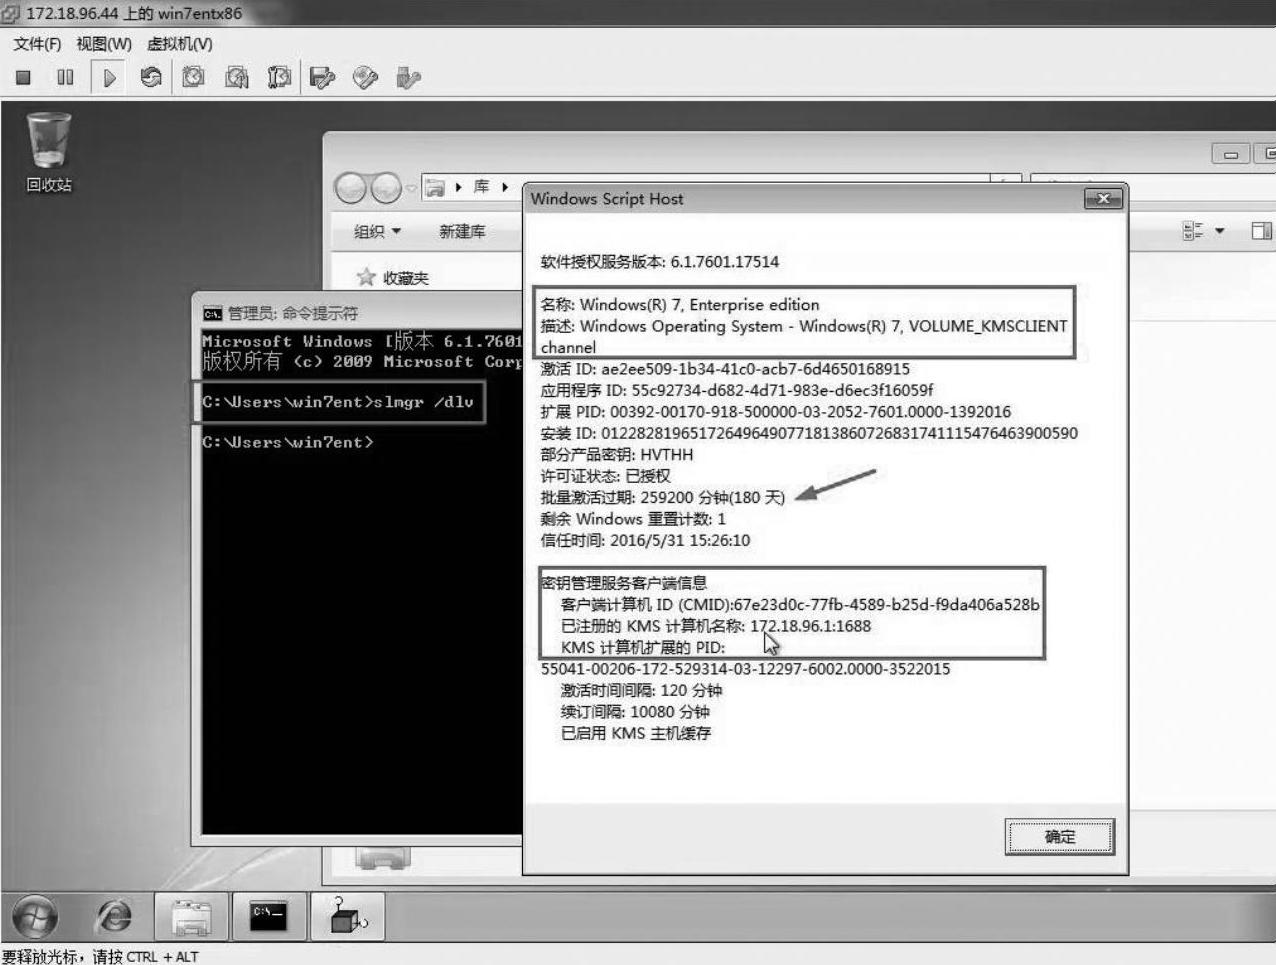The height and width of the screenshot is (965, 1276).
Task: Click the 客户端计算机 ID (CMID) line
Action: tap(800, 605)
